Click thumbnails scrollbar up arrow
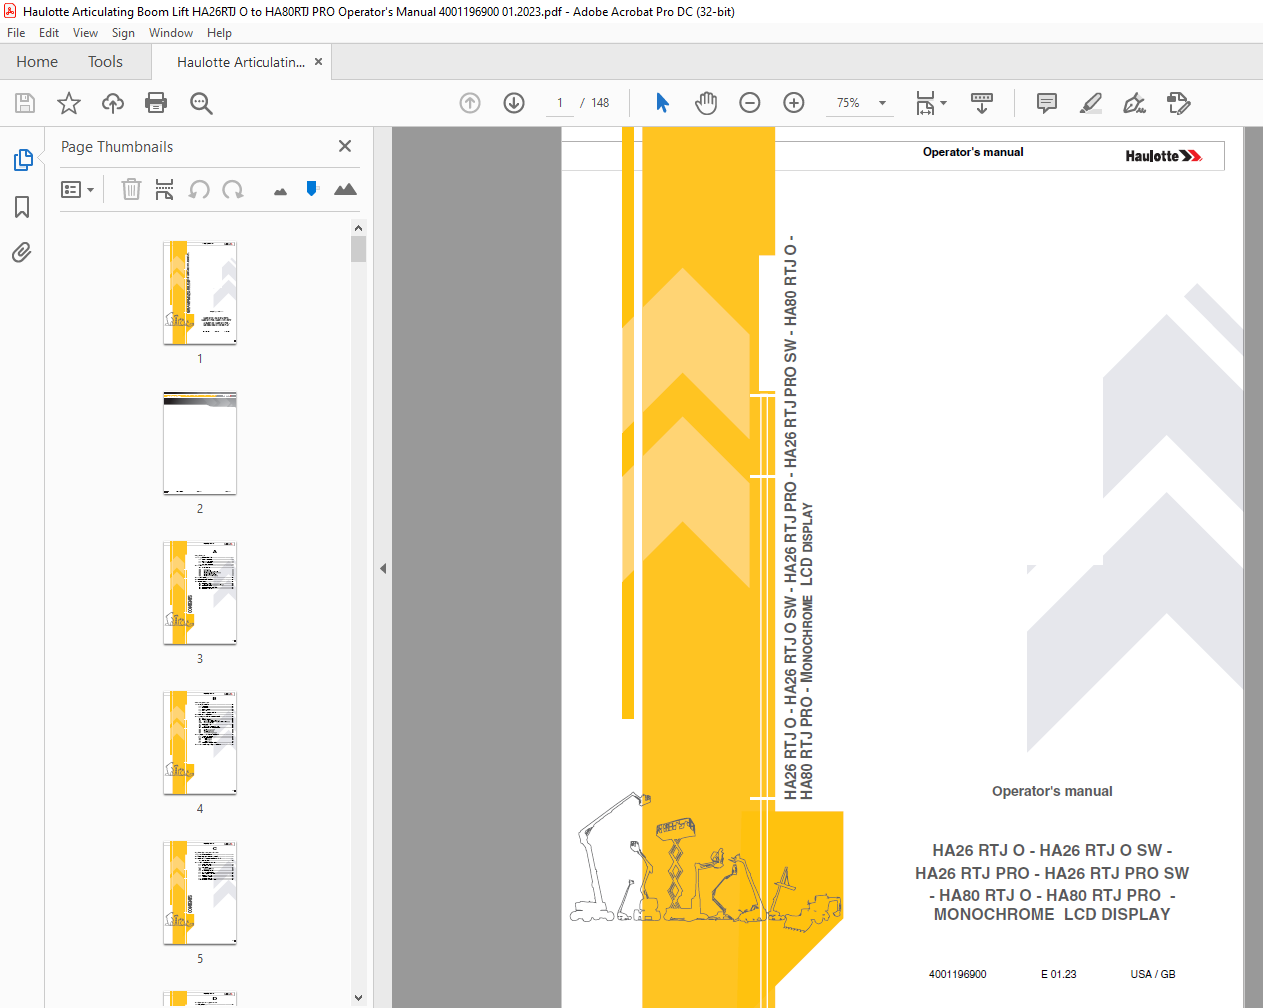1263x1008 pixels. tap(358, 228)
